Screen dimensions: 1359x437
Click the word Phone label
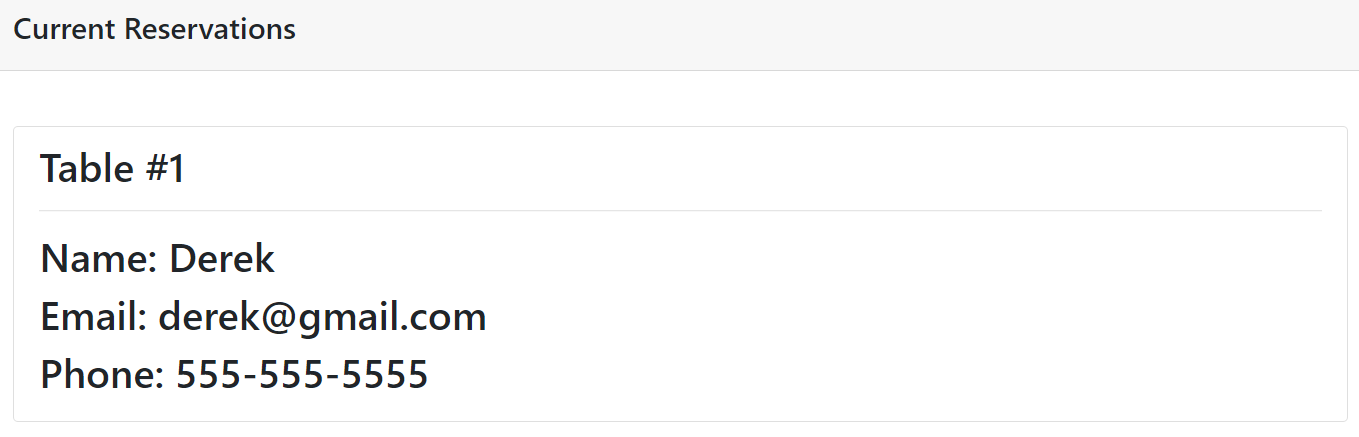[x=97, y=376]
